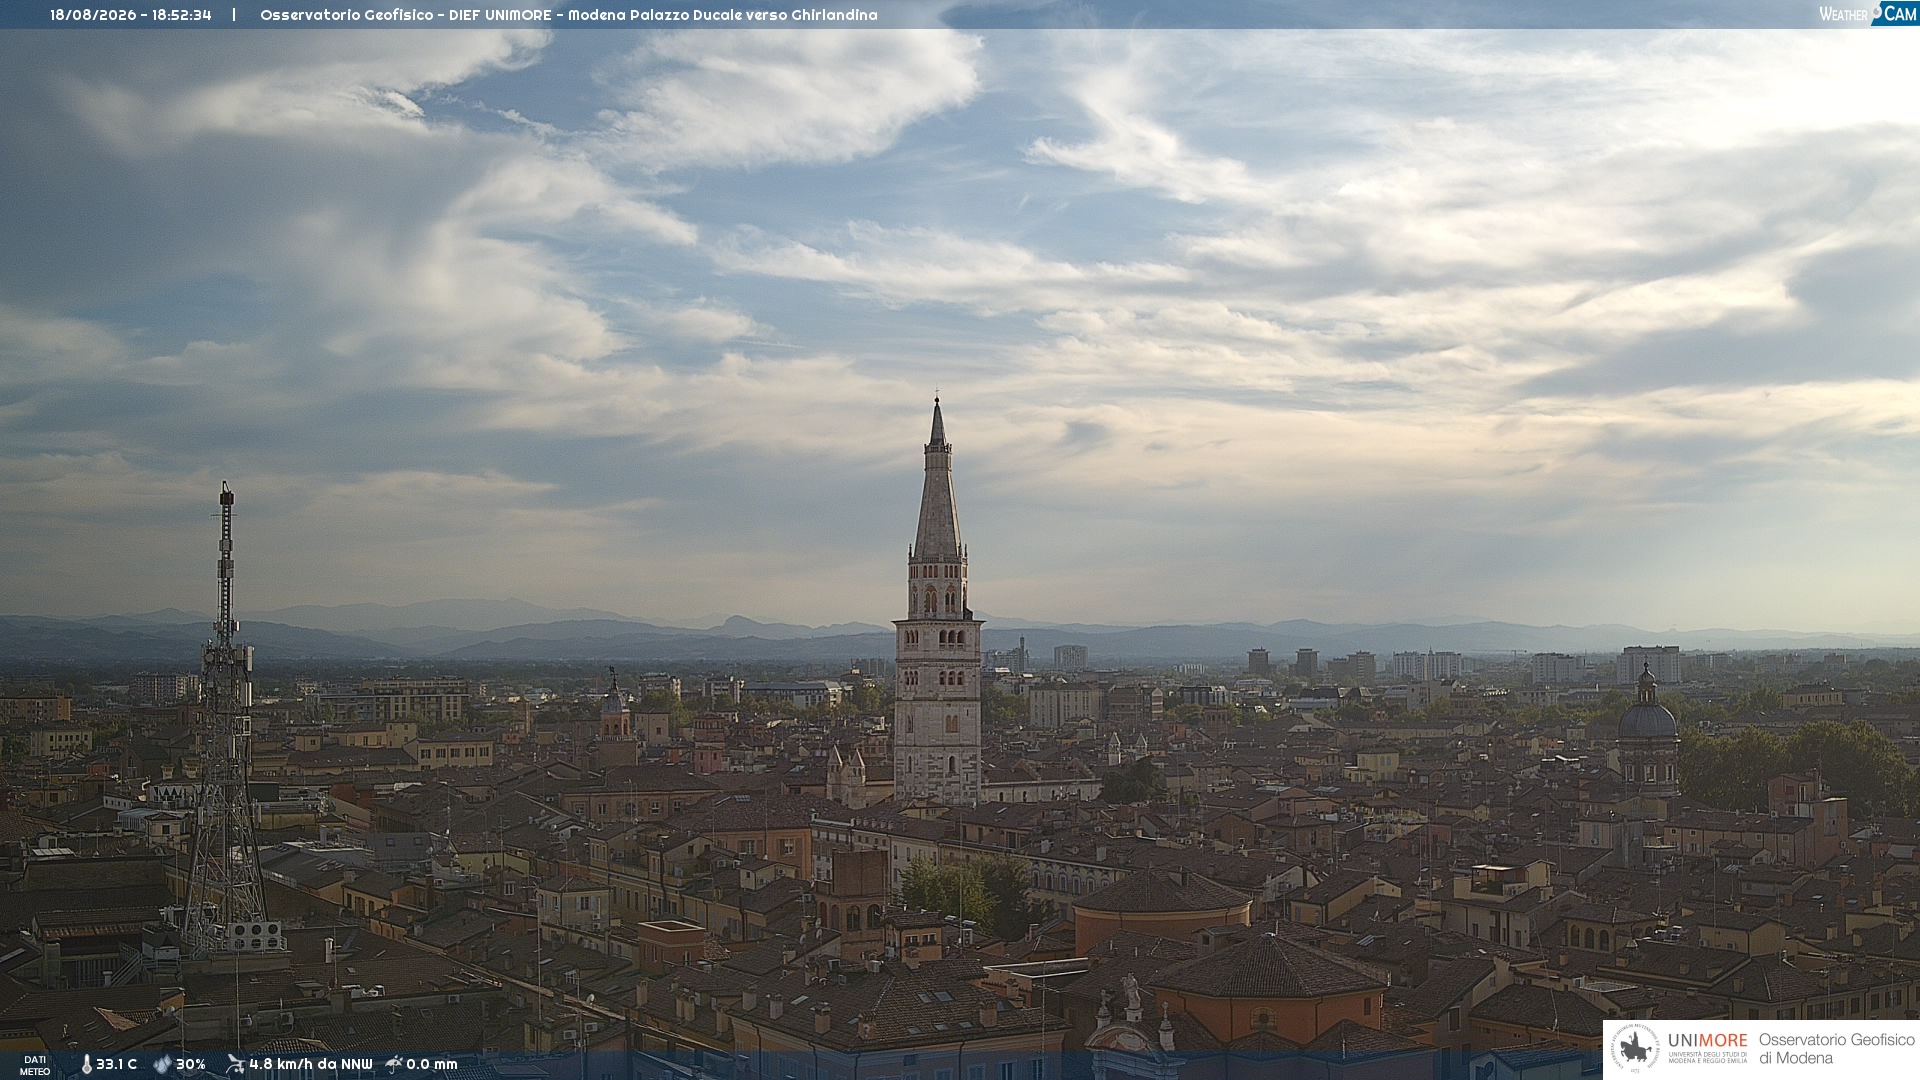Click the 4.8 km/h da NNW wind reading
This screenshot has width=1920, height=1080.
coord(310,1065)
